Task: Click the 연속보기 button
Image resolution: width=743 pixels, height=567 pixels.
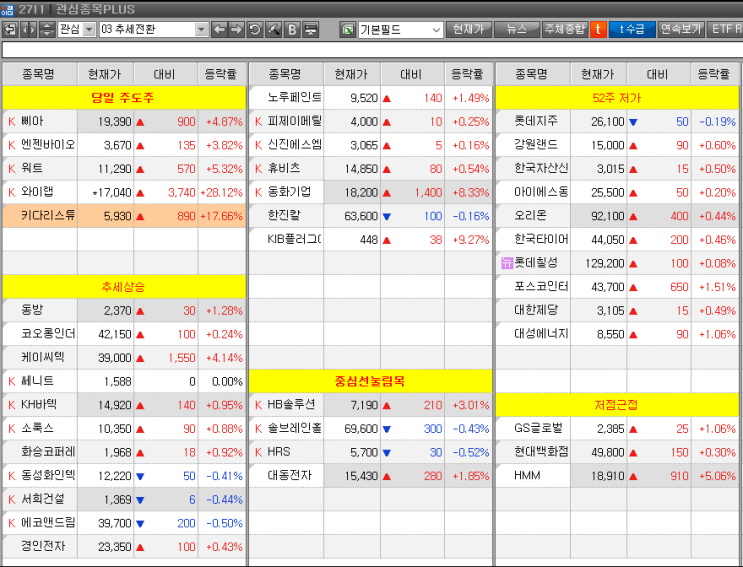Action: point(680,29)
